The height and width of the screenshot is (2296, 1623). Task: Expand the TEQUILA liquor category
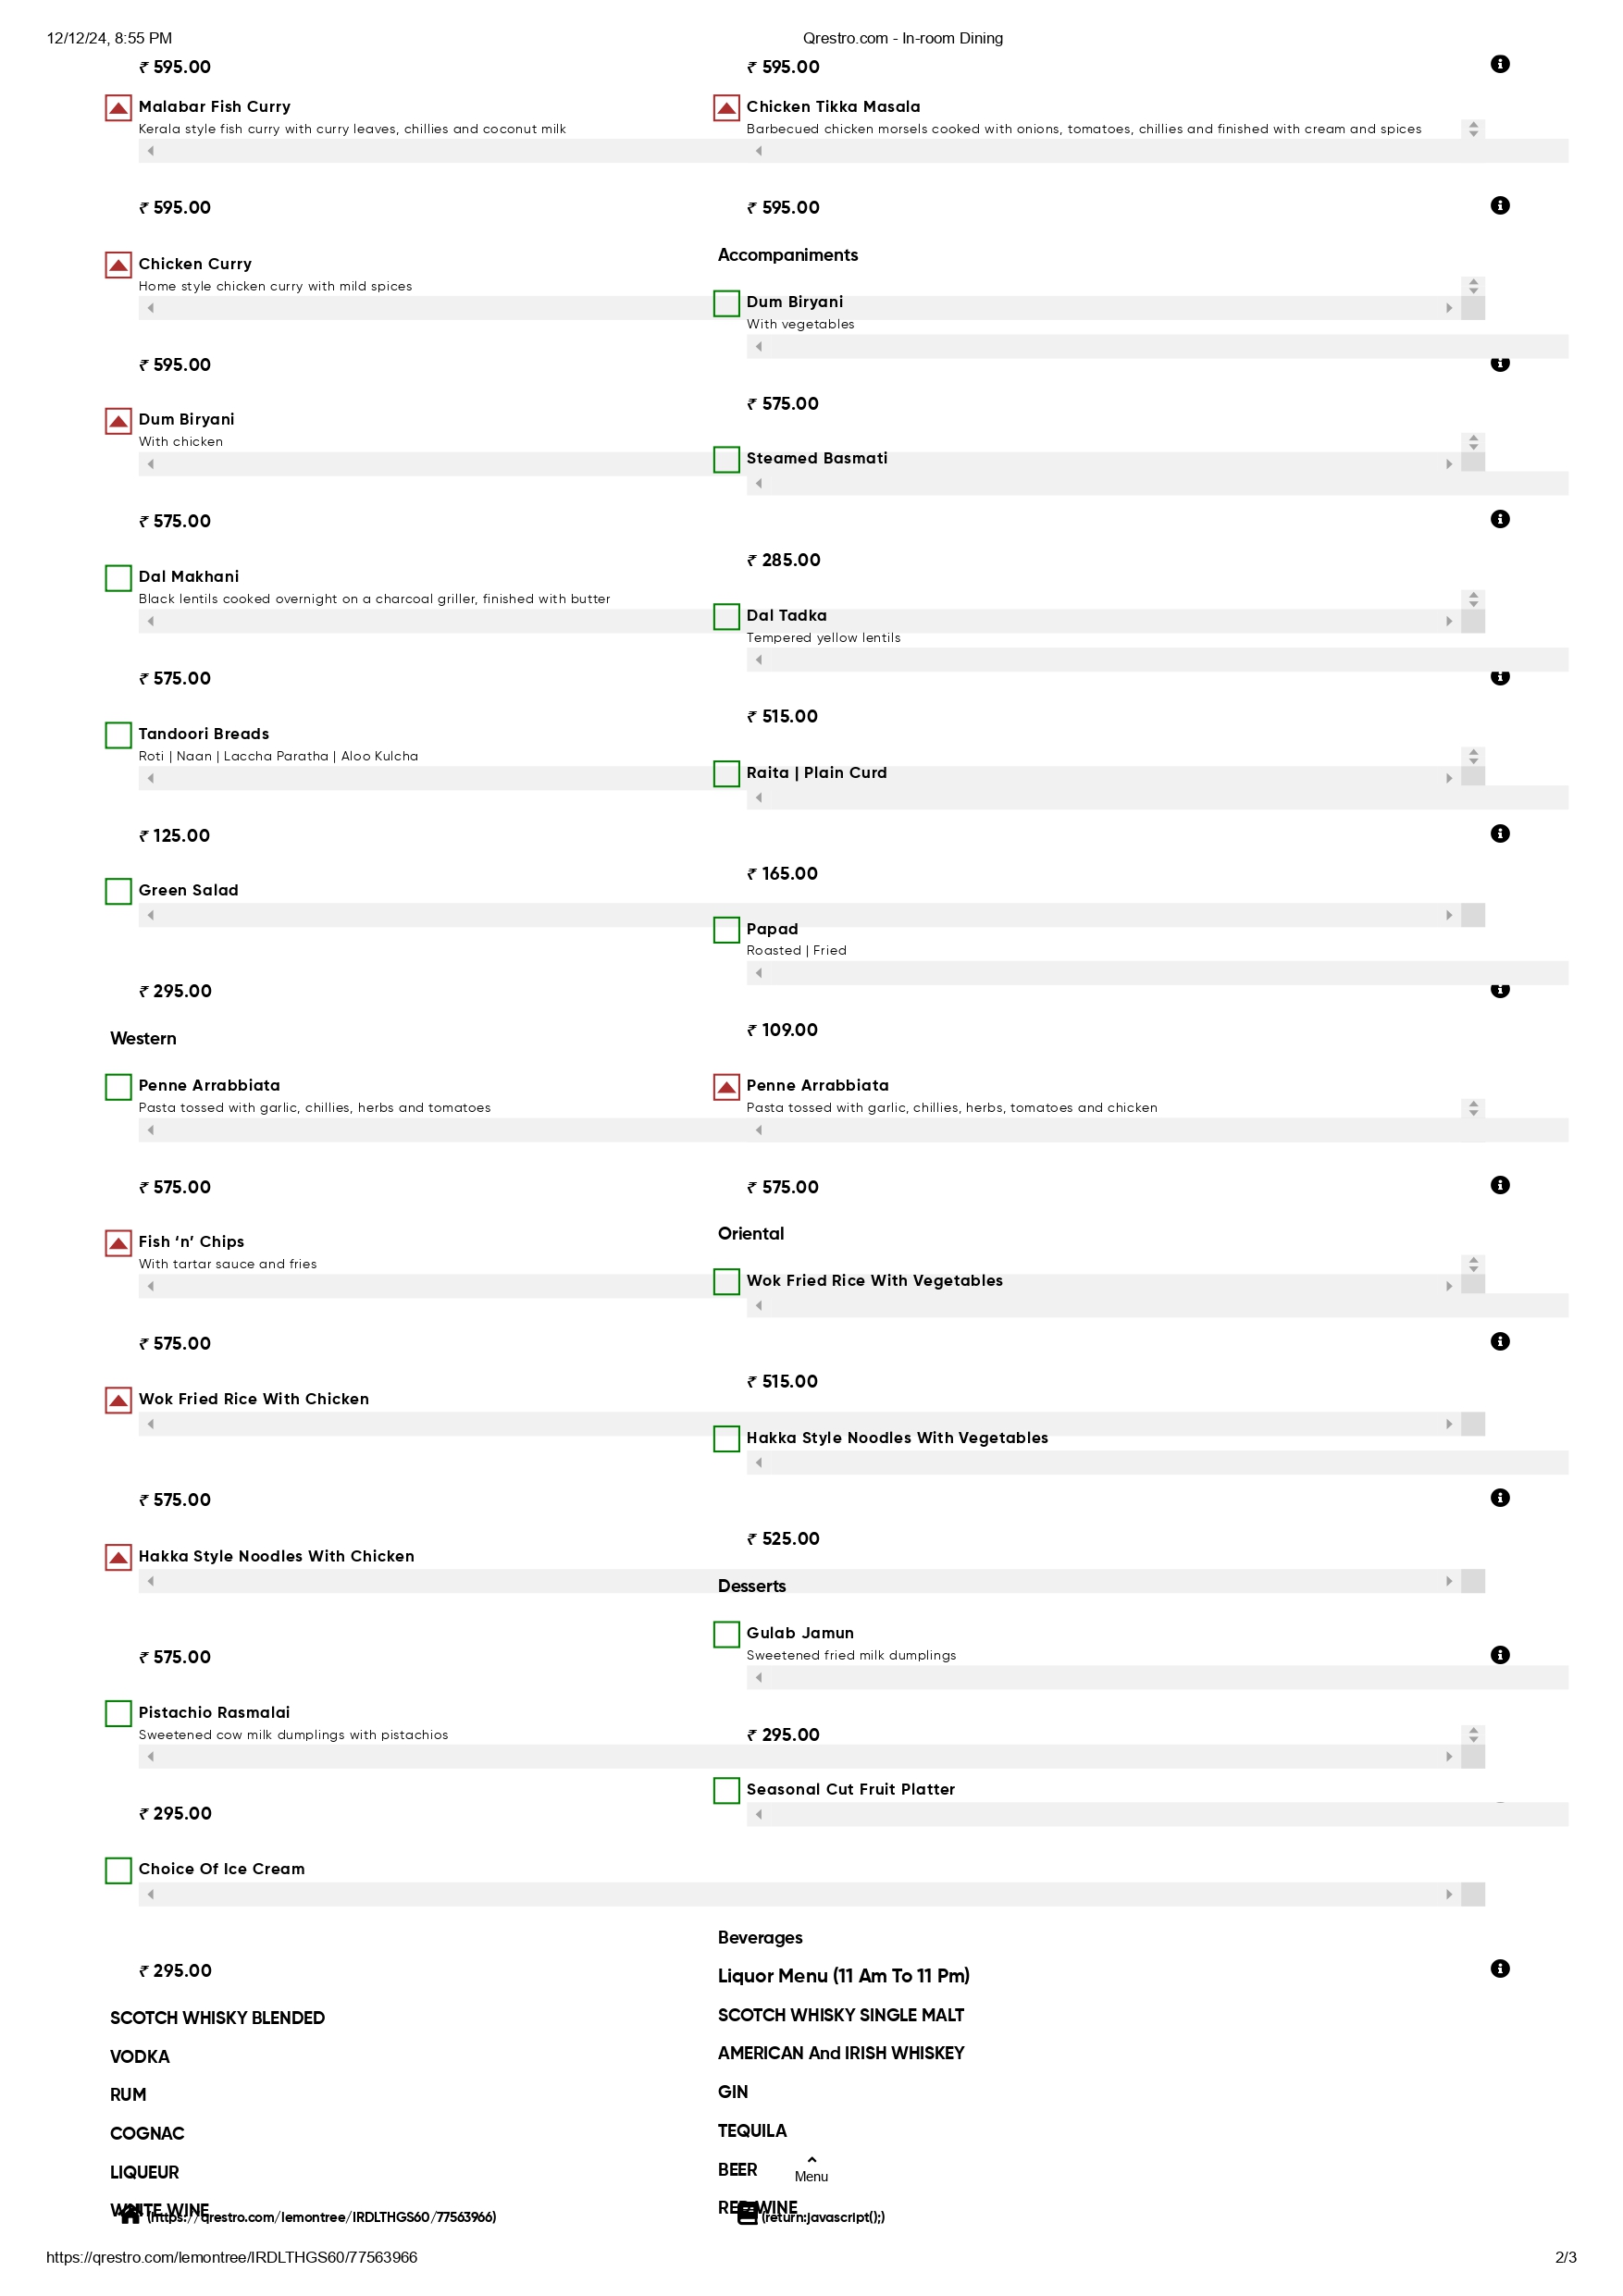[752, 2131]
